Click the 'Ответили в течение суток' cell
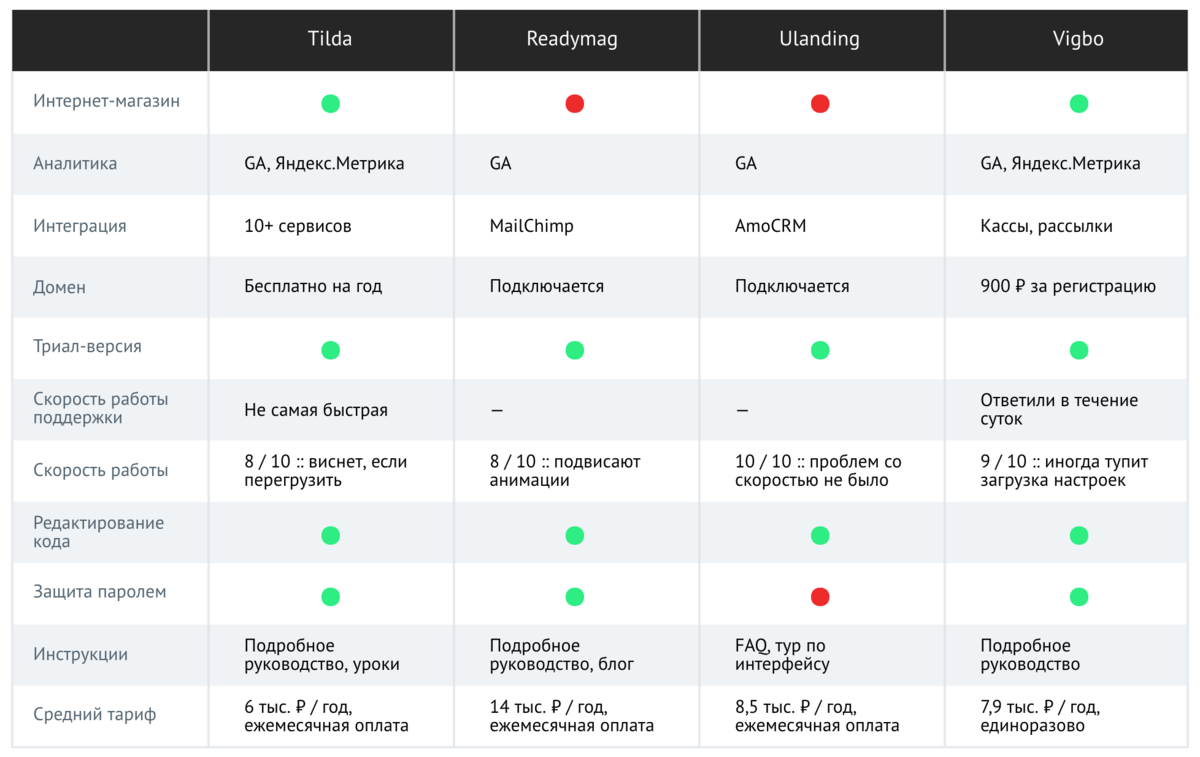Screen dimensions: 1200x757 click(x=1059, y=410)
